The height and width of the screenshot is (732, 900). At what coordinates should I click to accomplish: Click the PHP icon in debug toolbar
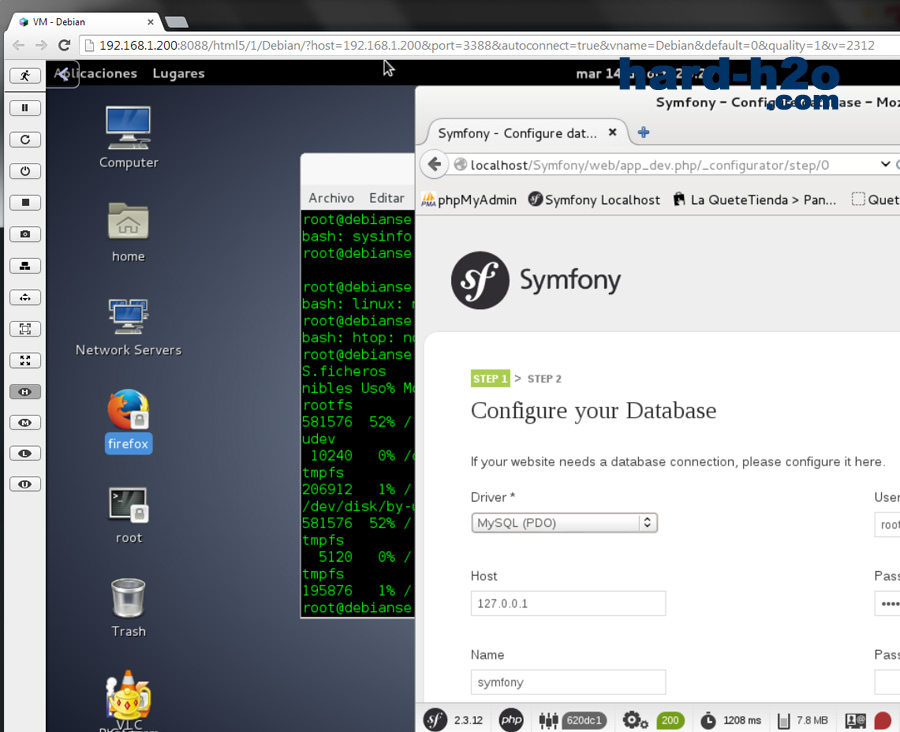click(x=511, y=720)
